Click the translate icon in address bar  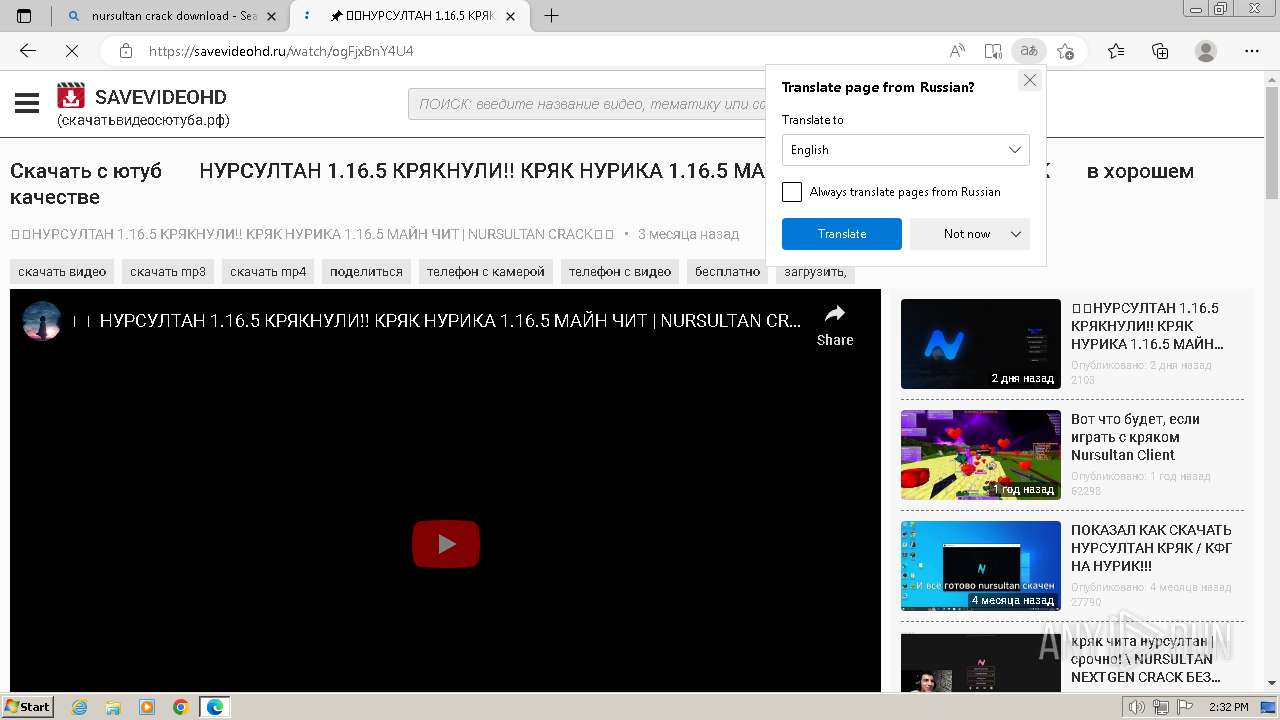click(x=1028, y=51)
